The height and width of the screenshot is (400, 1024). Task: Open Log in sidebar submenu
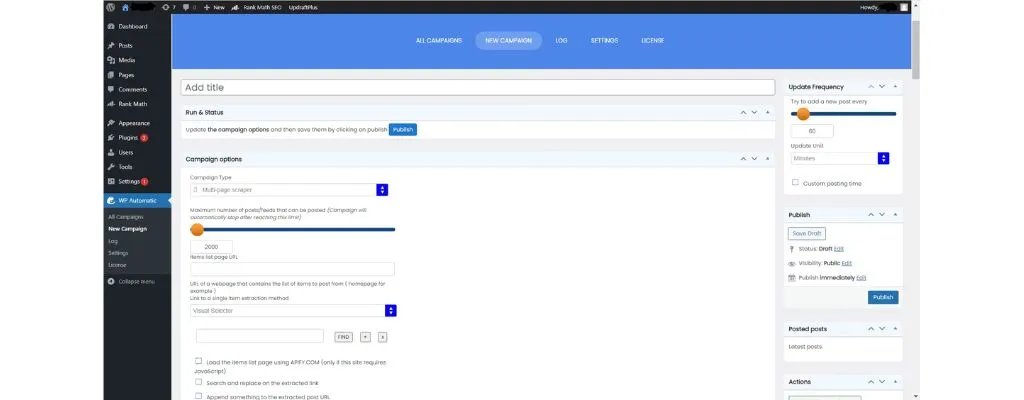click(112, 241)
